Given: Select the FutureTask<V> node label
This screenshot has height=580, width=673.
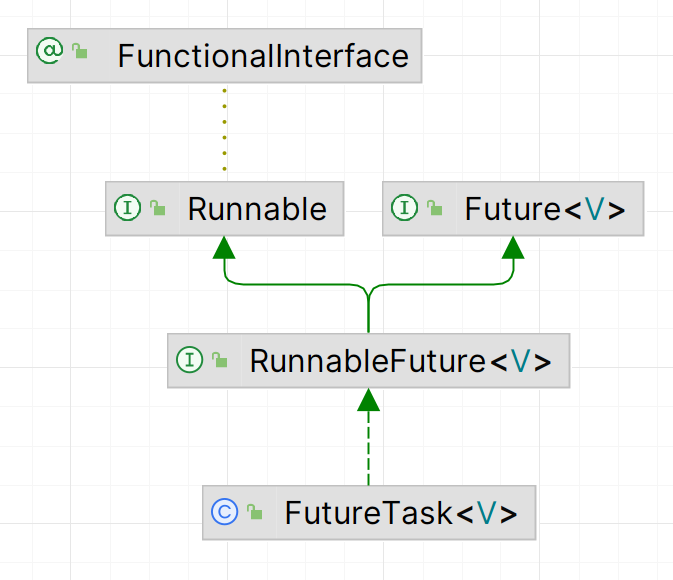Looking at the screenshot, I should (401, 513).
